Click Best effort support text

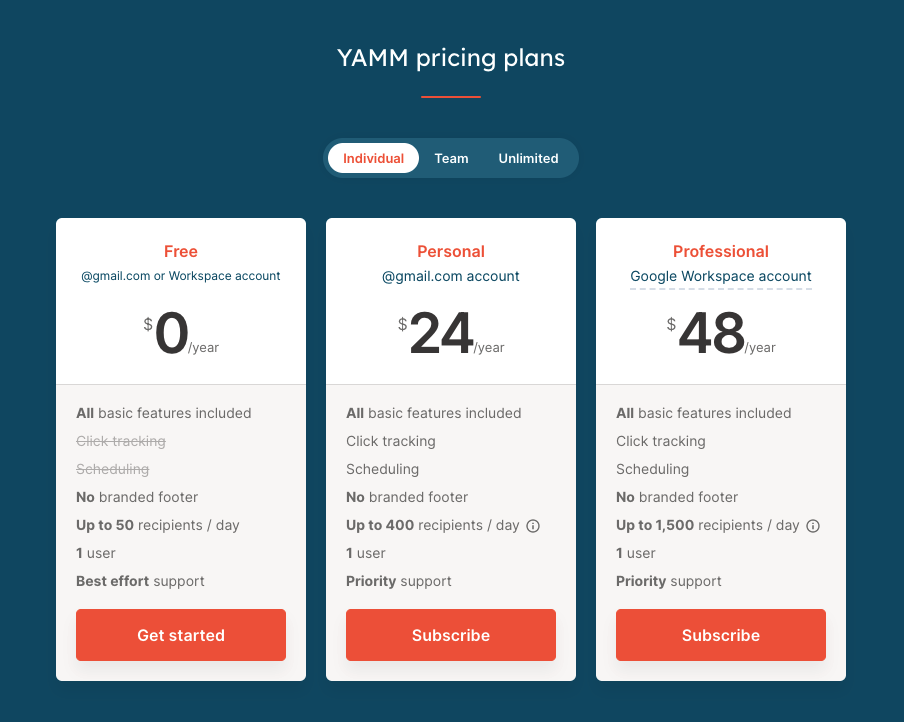(140, 581)
